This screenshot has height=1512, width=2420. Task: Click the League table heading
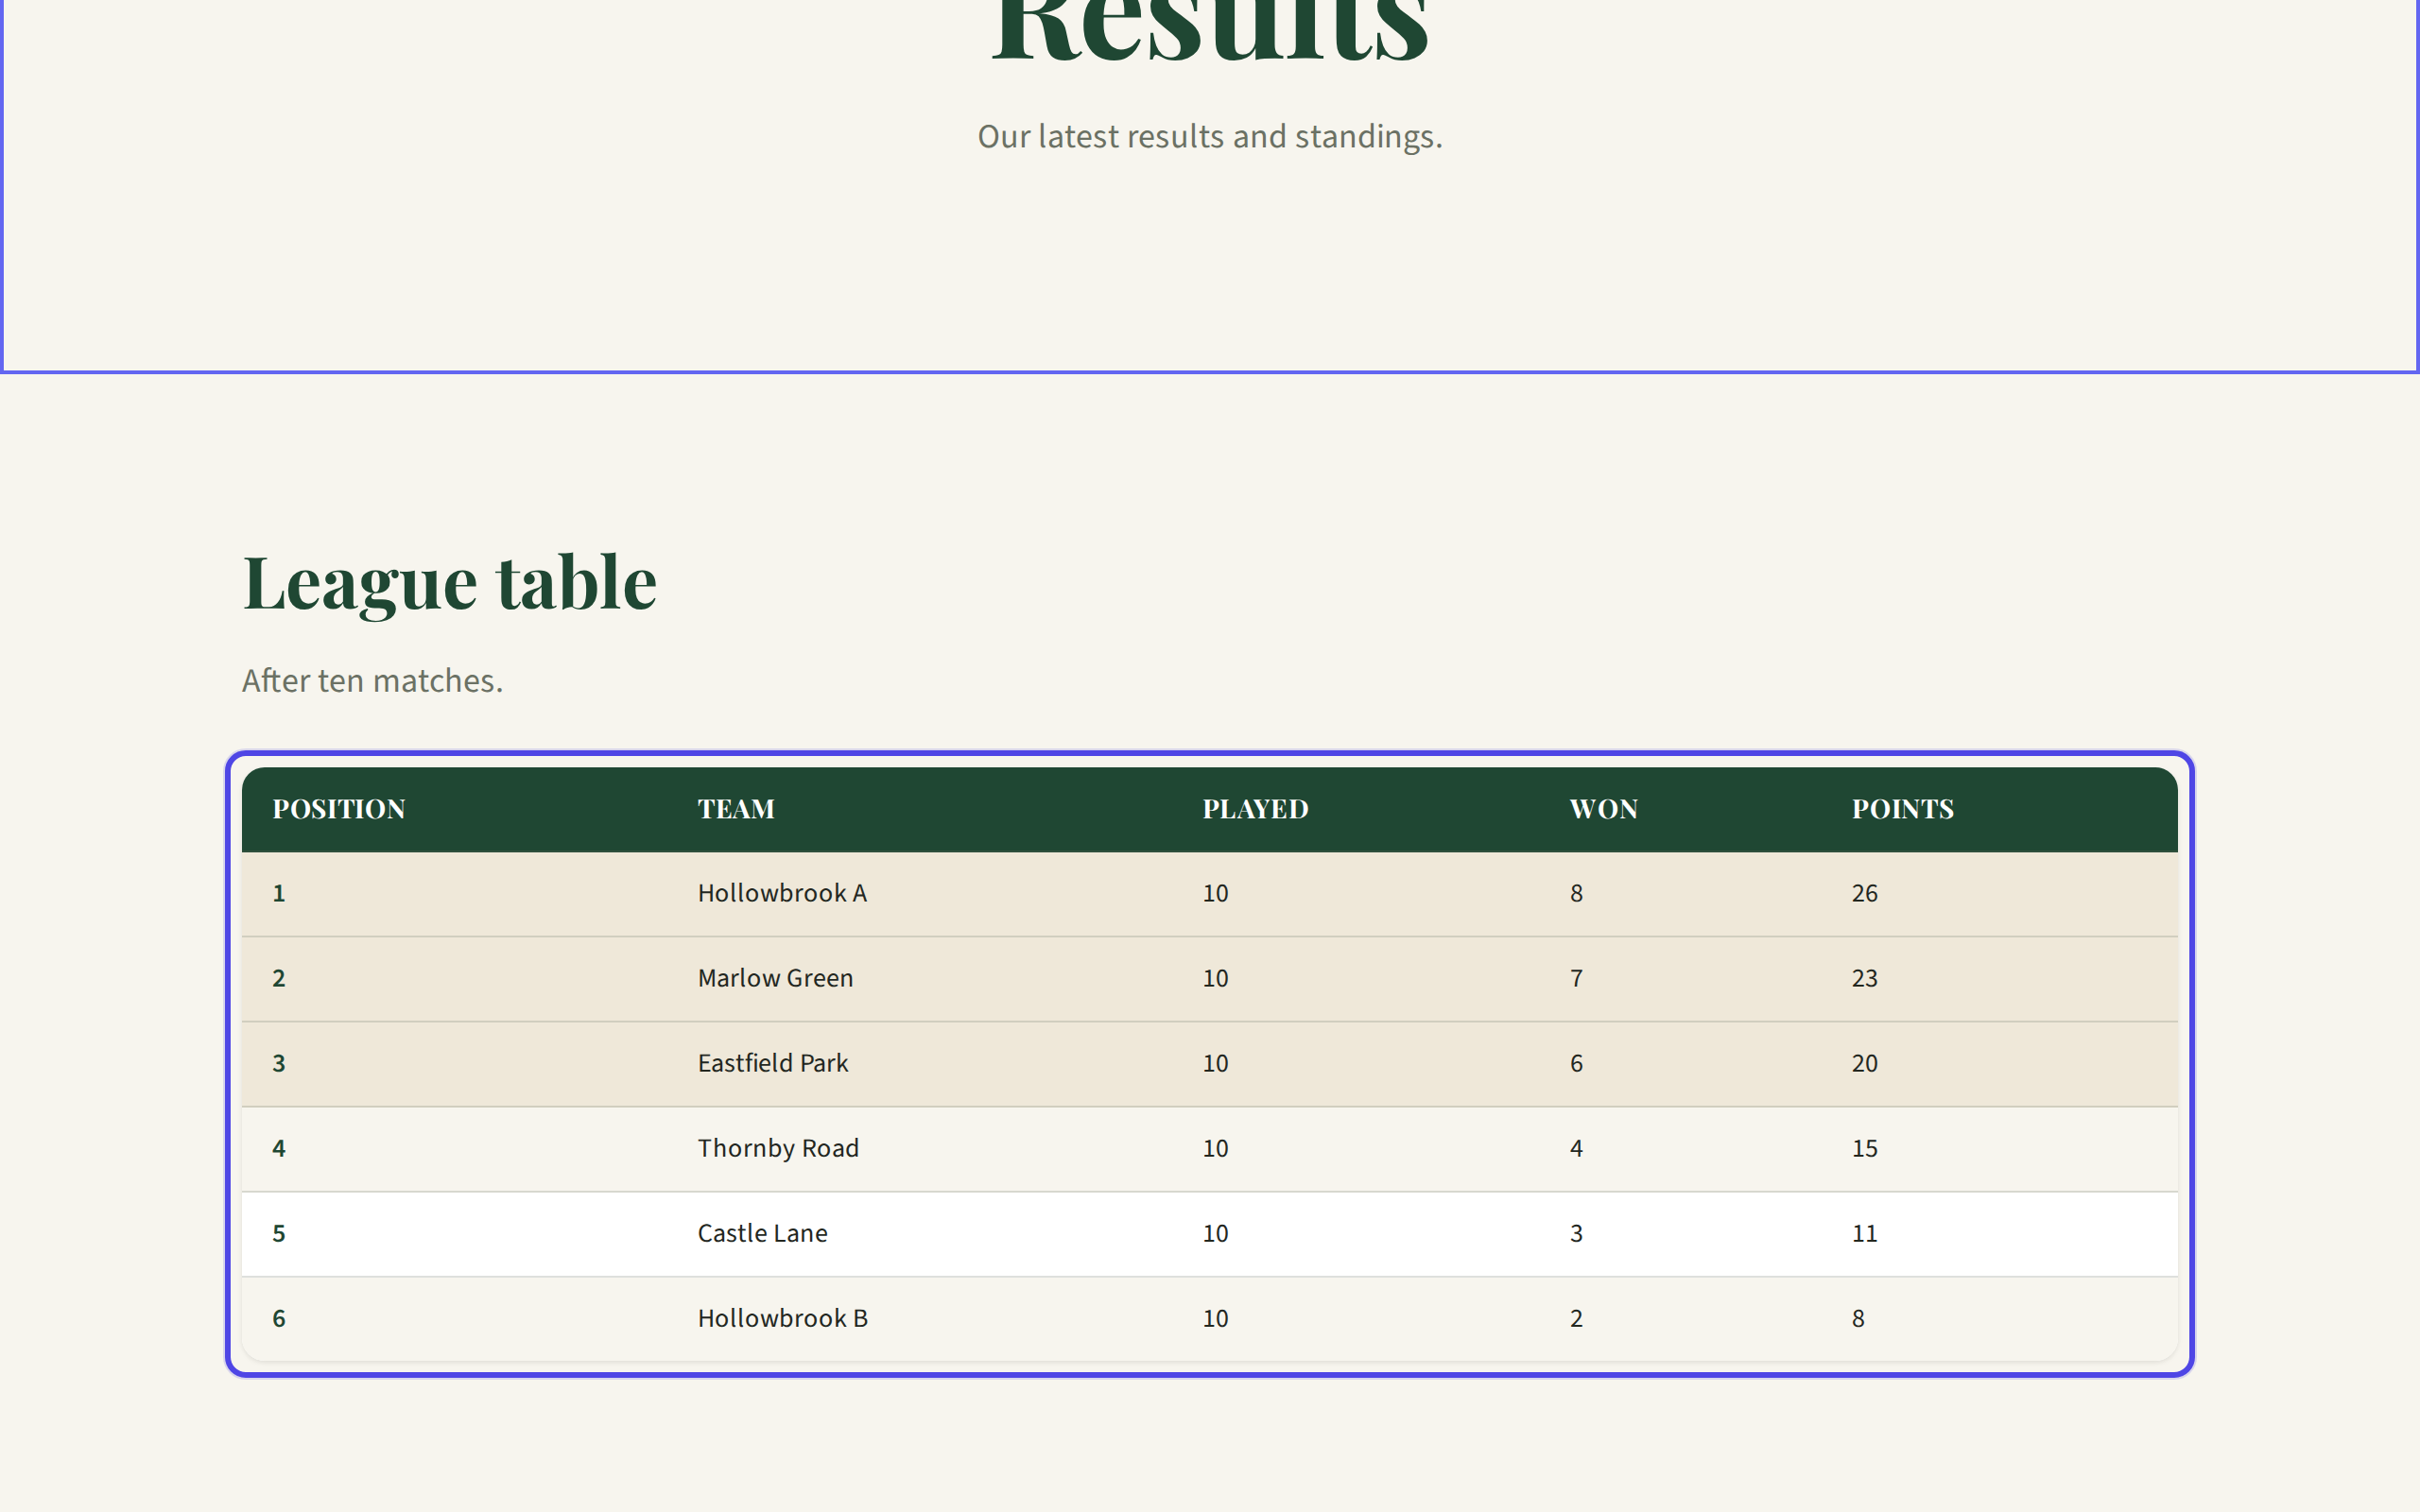(x=449, y=584)
